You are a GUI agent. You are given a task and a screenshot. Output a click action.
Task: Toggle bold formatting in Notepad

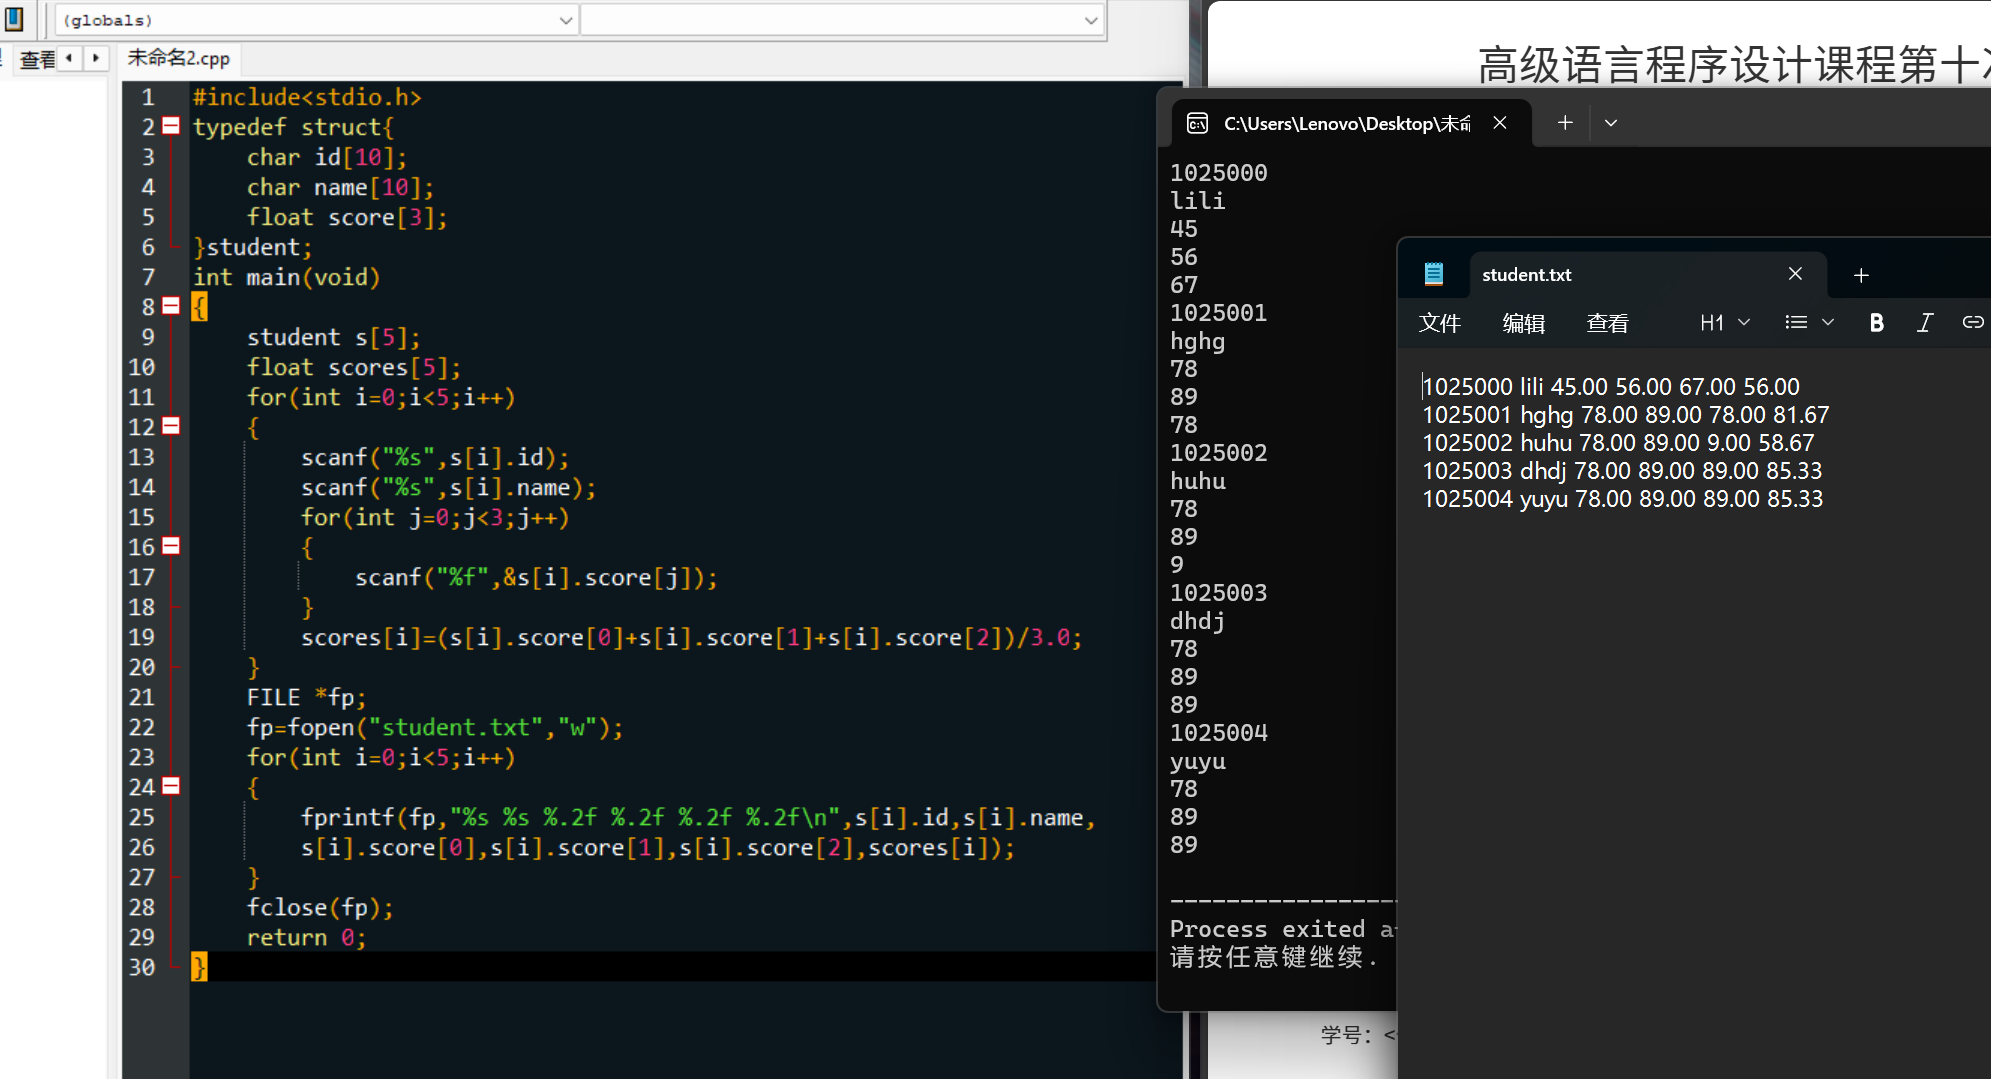point(1876,322)
